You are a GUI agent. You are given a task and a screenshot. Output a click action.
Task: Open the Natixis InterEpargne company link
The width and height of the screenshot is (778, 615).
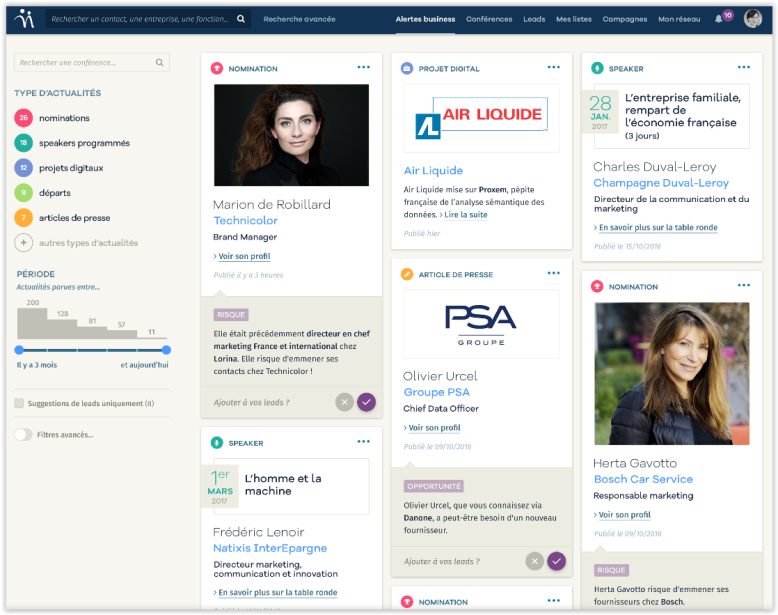pos(270,548)
